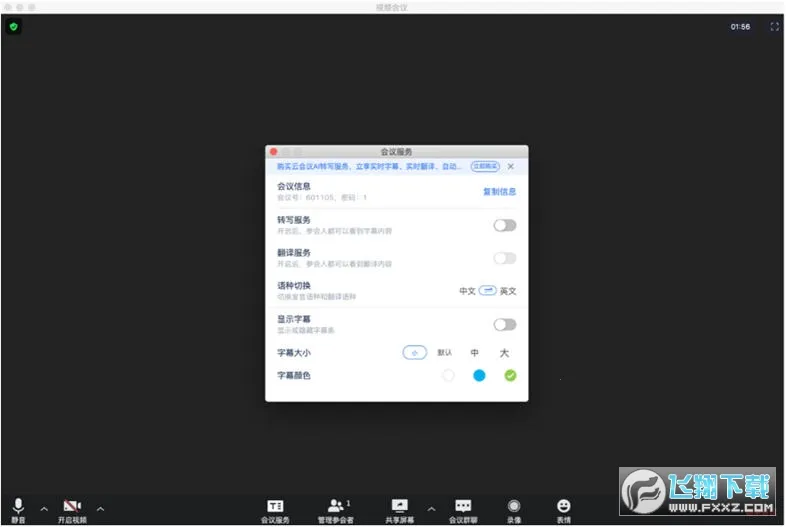Viewport: 786px width, 527px height.
Task: Start 共享屏幕 screen sharing
Action: pos(400,506)
